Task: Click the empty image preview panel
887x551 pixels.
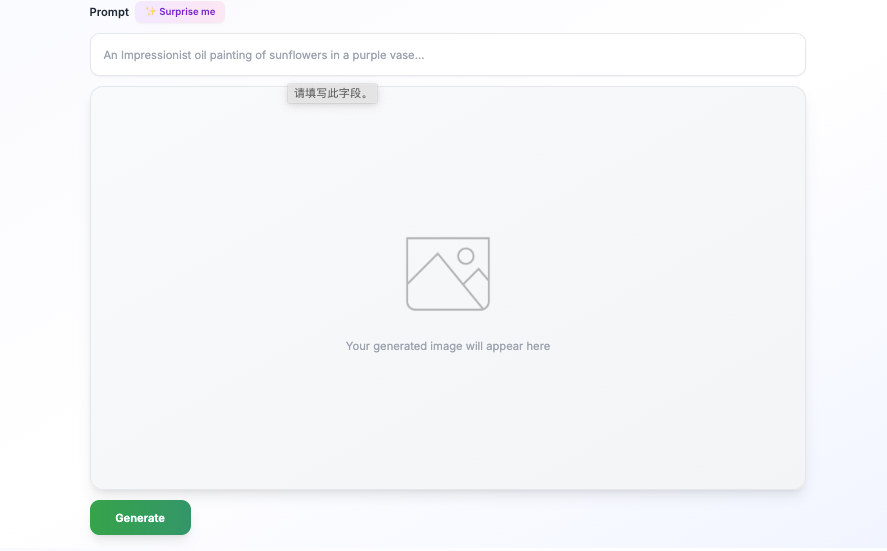Action: [x=447, y=420]
